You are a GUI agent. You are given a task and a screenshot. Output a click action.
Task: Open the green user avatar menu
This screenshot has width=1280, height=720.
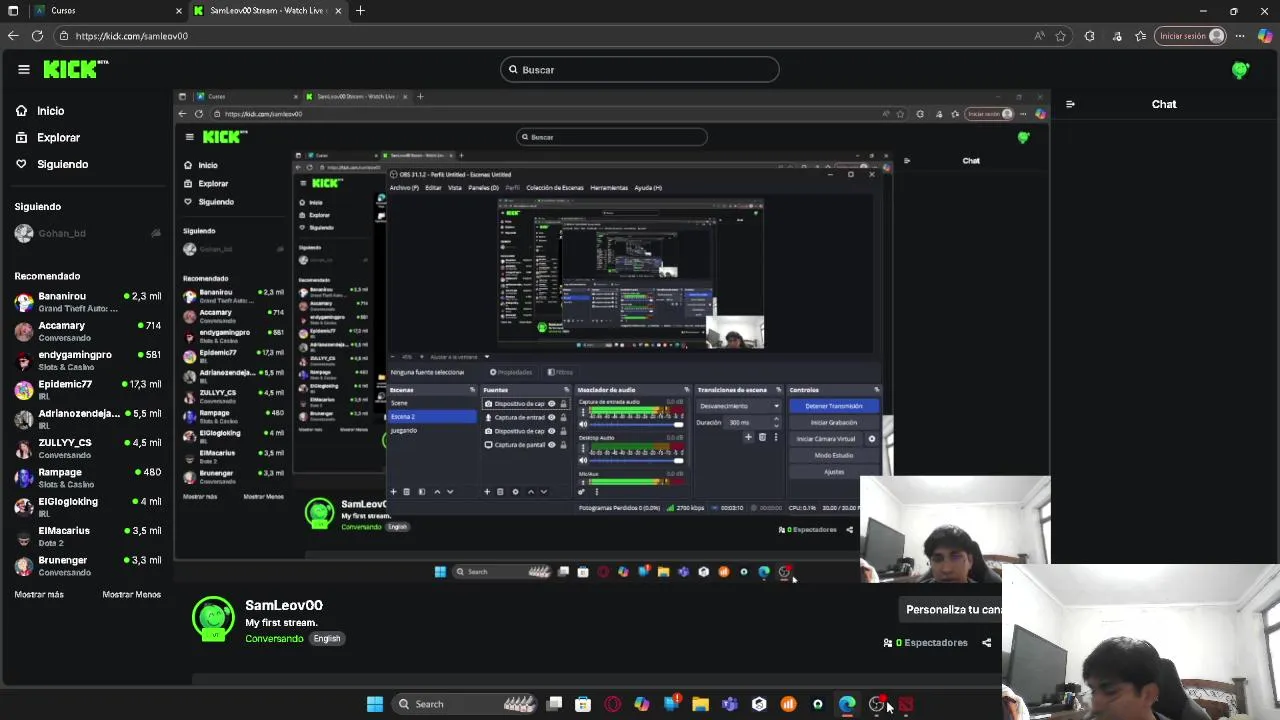click(1240, 70)
